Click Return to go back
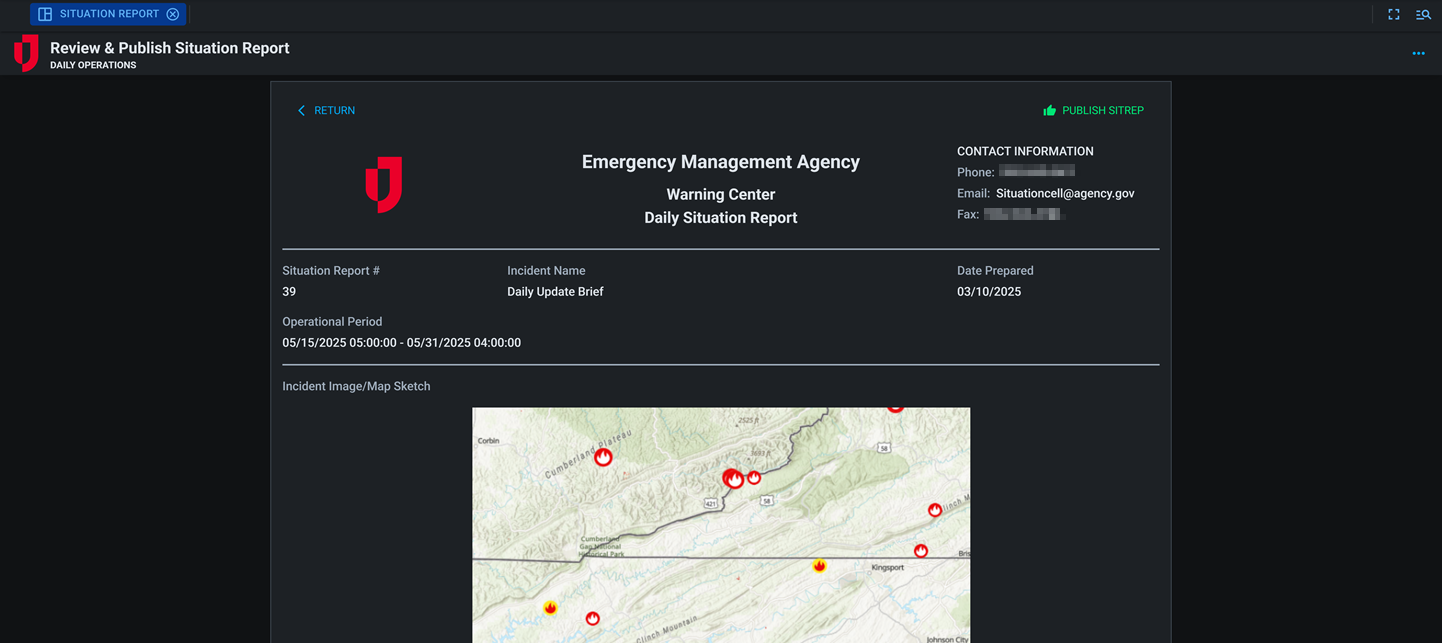This screenshot has width=1442, height=643. [326, 110]
